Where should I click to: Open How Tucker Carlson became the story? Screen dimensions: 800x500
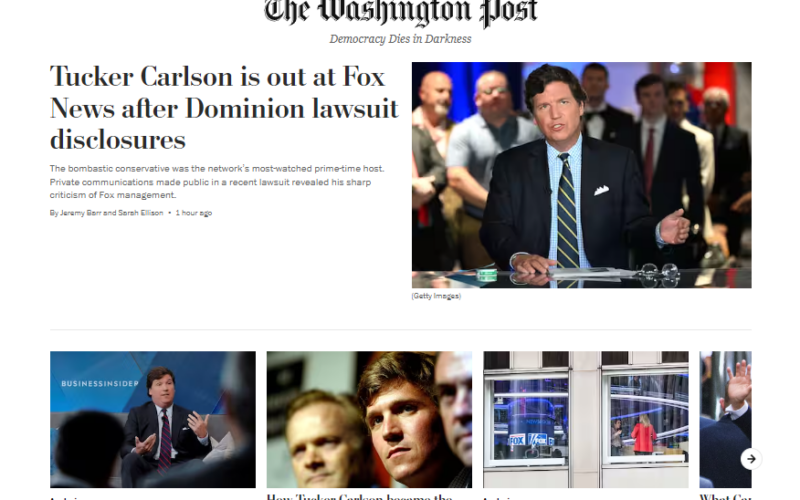pyautogui.click(x=360, y=496)
